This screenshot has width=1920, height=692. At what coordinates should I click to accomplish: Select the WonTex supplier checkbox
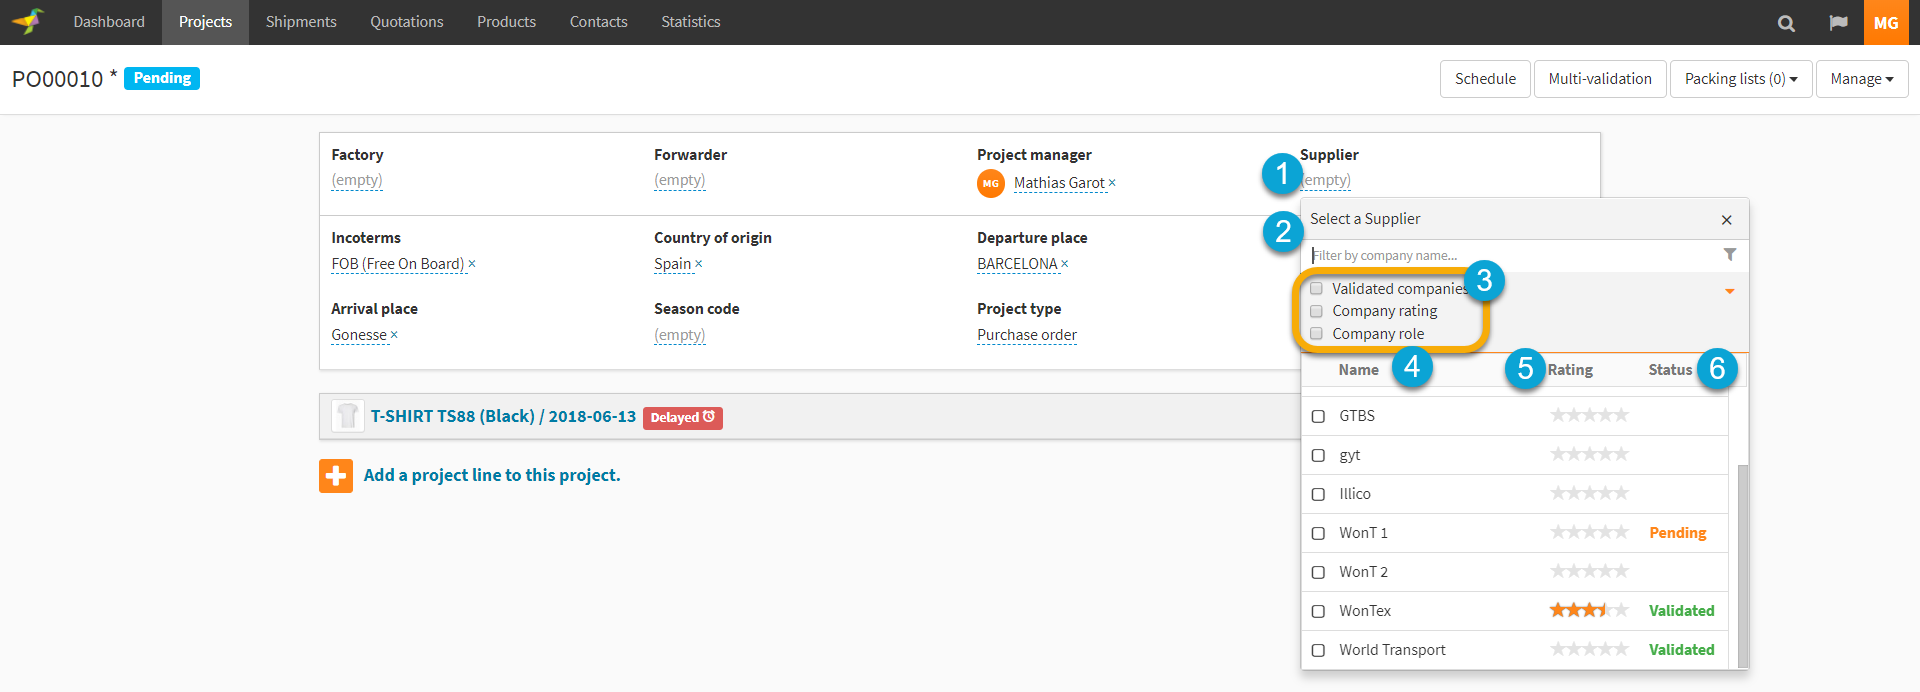[x=1318, y=611]
